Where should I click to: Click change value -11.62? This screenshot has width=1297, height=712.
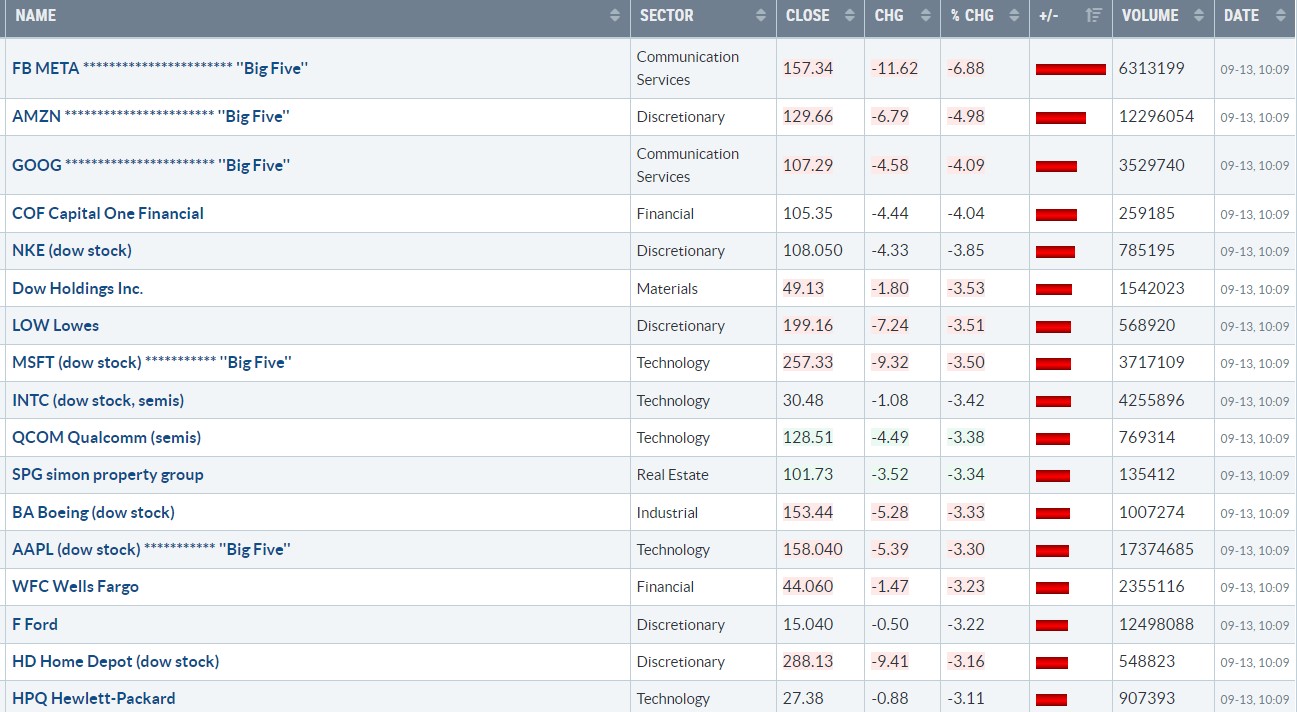[894, 68]
